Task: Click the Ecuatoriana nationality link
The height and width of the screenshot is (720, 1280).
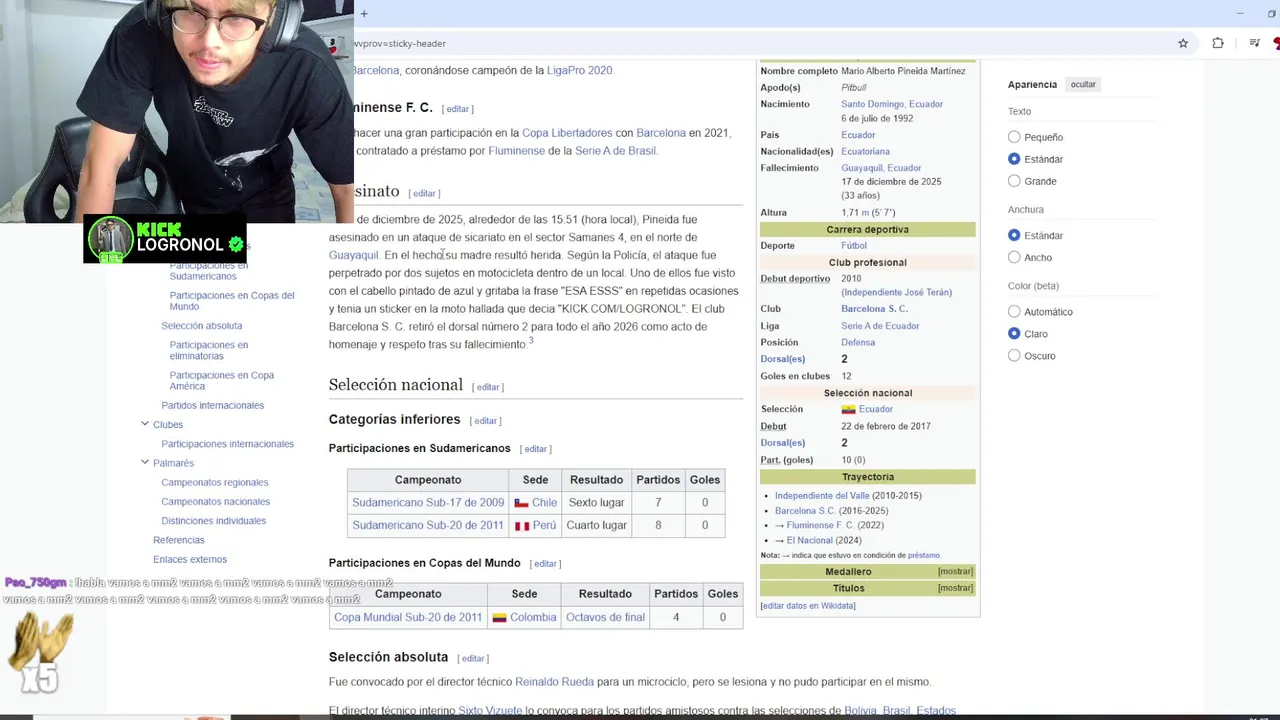Action: click(865, 152)
